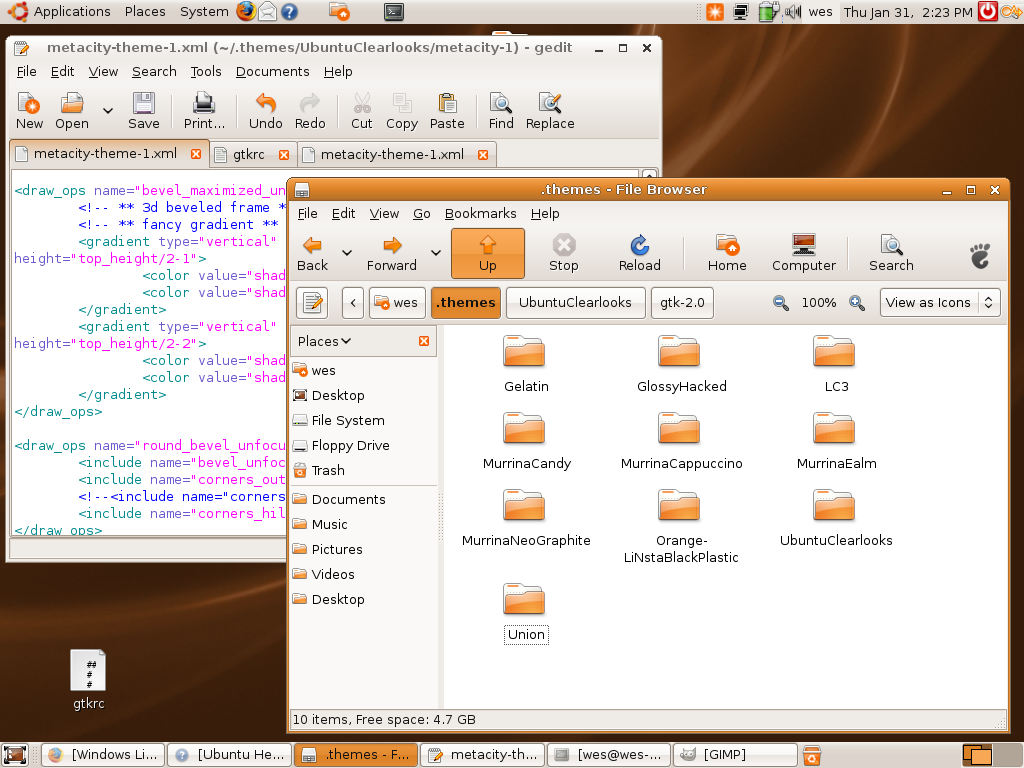The image size is (1024, 768).
Task: Click the wes path bar button
Action: click(397, 302)
